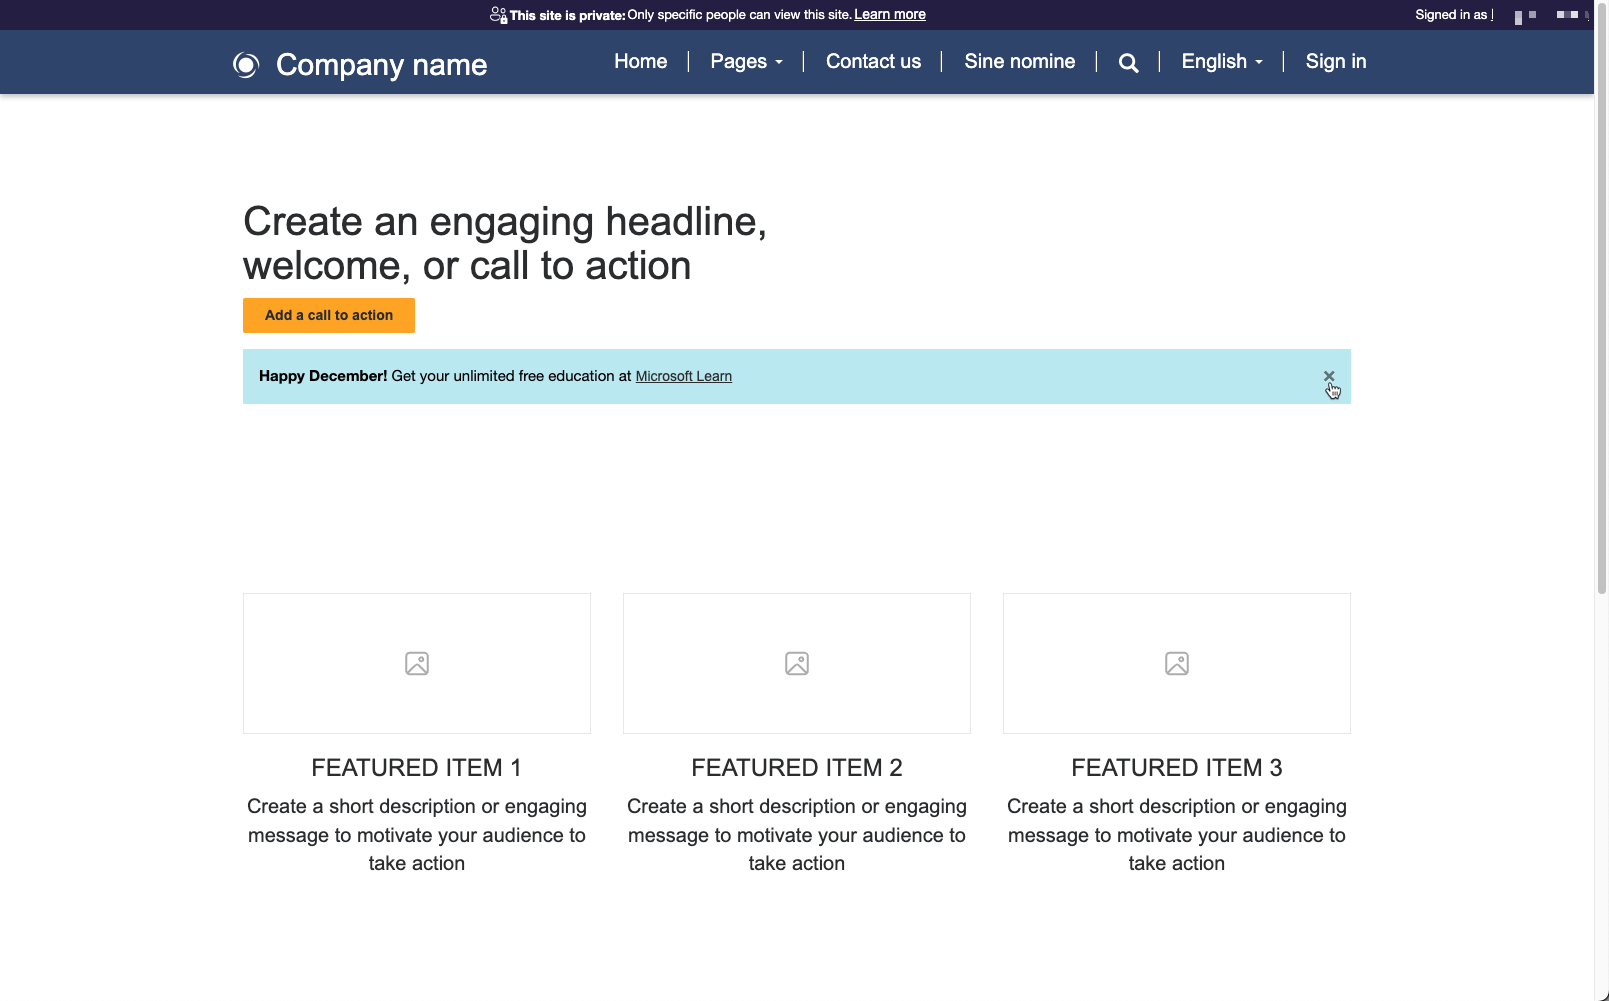Viewport: 1609px width, 1001px height.
Task: Click the Company name logo icon
Action: click(x=246, y=64)
